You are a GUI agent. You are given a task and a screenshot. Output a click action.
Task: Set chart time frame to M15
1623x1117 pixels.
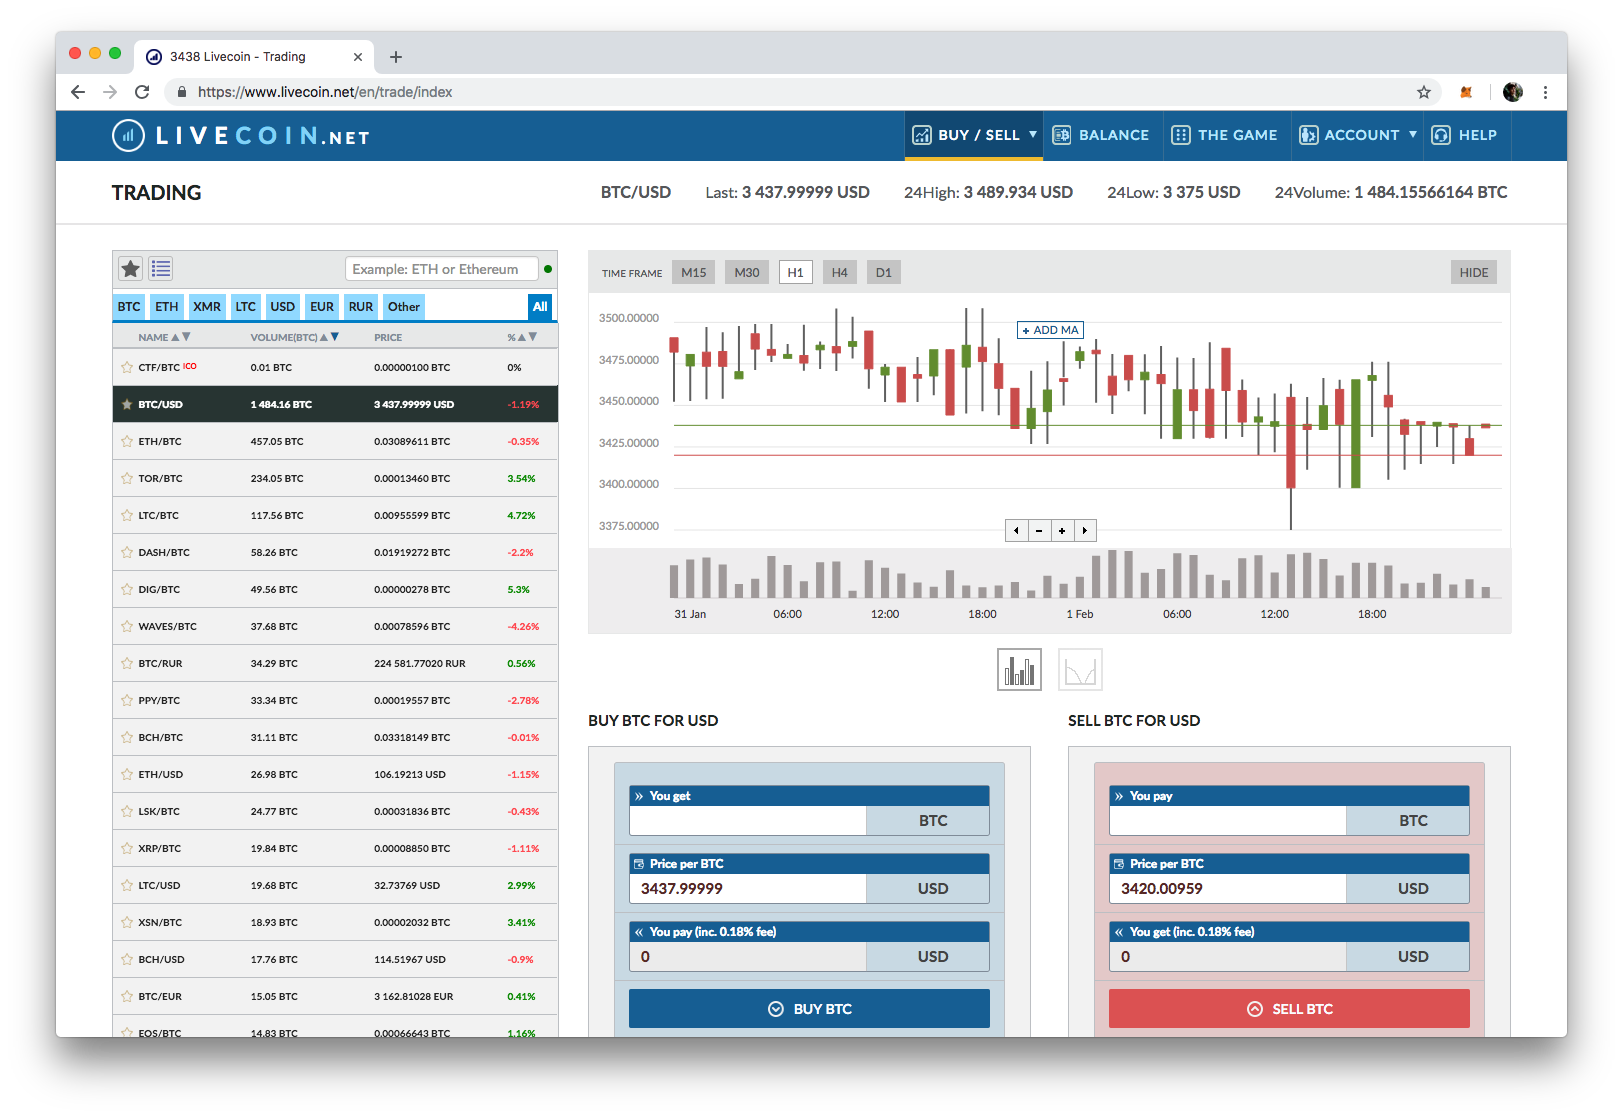click(694, 273)
